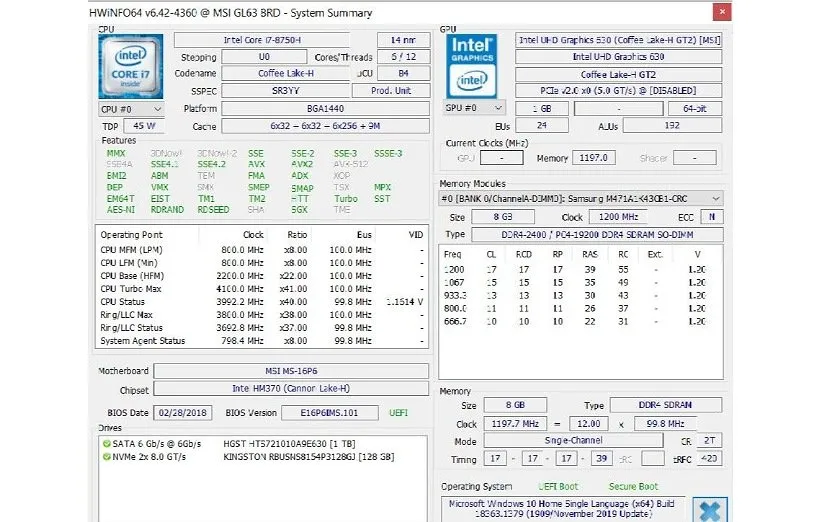Select the HGST 1 TB drive entry

[x=308, y=443]
